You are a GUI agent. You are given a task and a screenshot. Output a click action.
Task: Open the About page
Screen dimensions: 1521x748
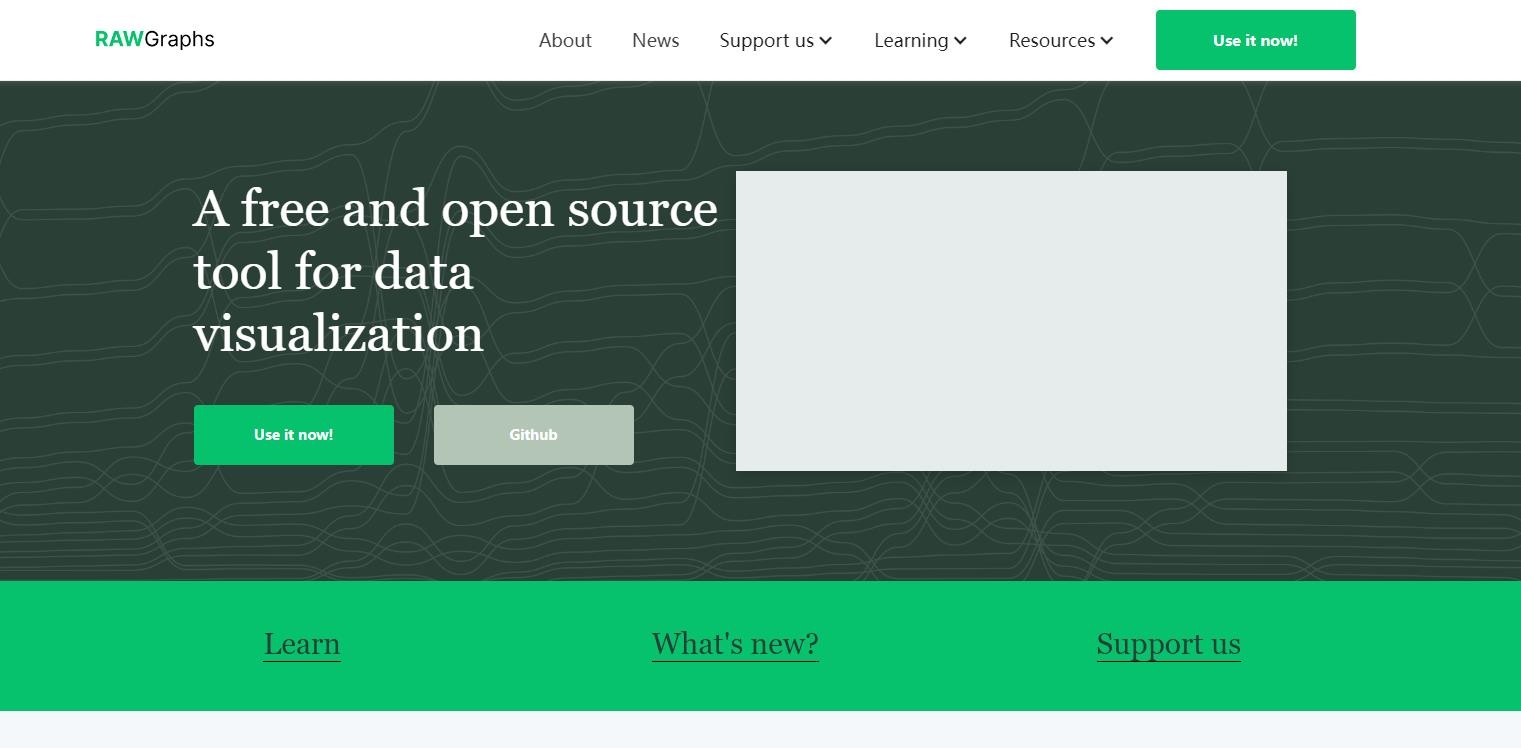click(565, 40)
